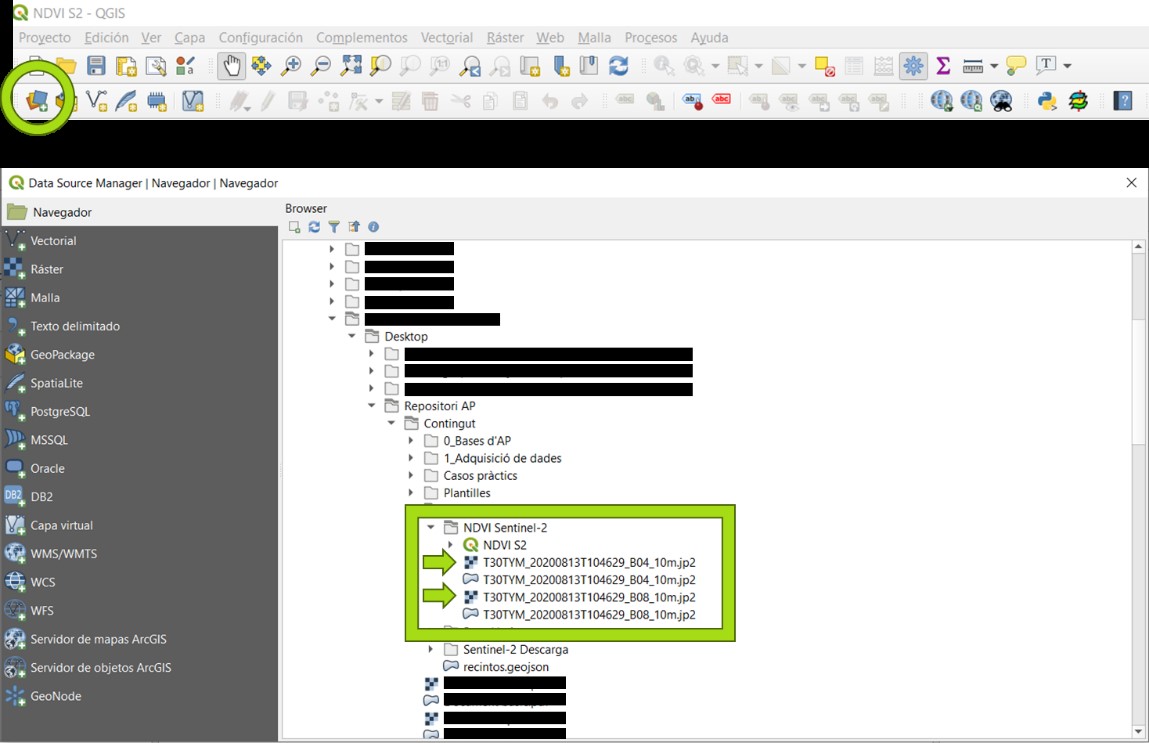
Task: Select the Zoom In magnifier tool
Action: (x=291, y=66)
